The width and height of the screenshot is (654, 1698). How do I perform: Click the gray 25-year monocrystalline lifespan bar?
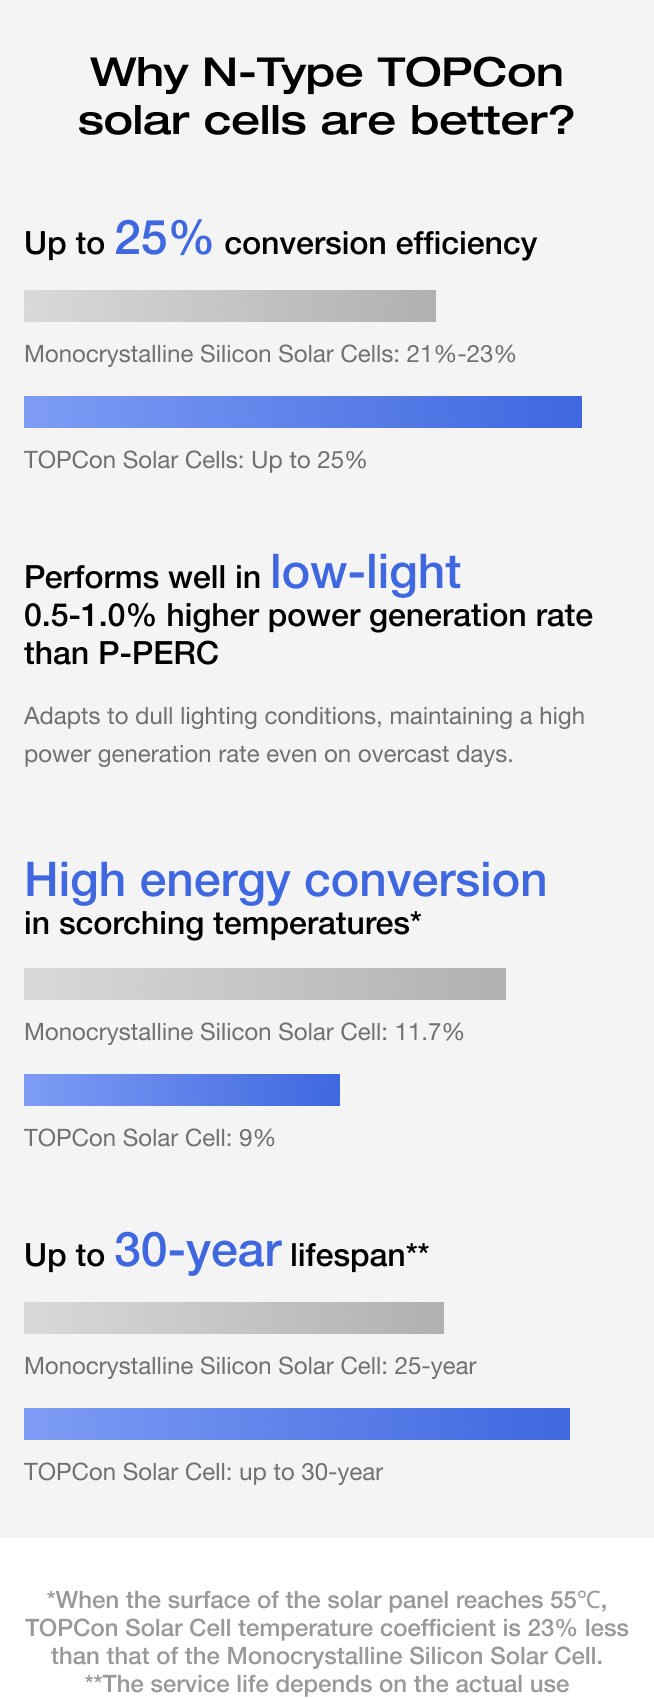(234, 1318)
